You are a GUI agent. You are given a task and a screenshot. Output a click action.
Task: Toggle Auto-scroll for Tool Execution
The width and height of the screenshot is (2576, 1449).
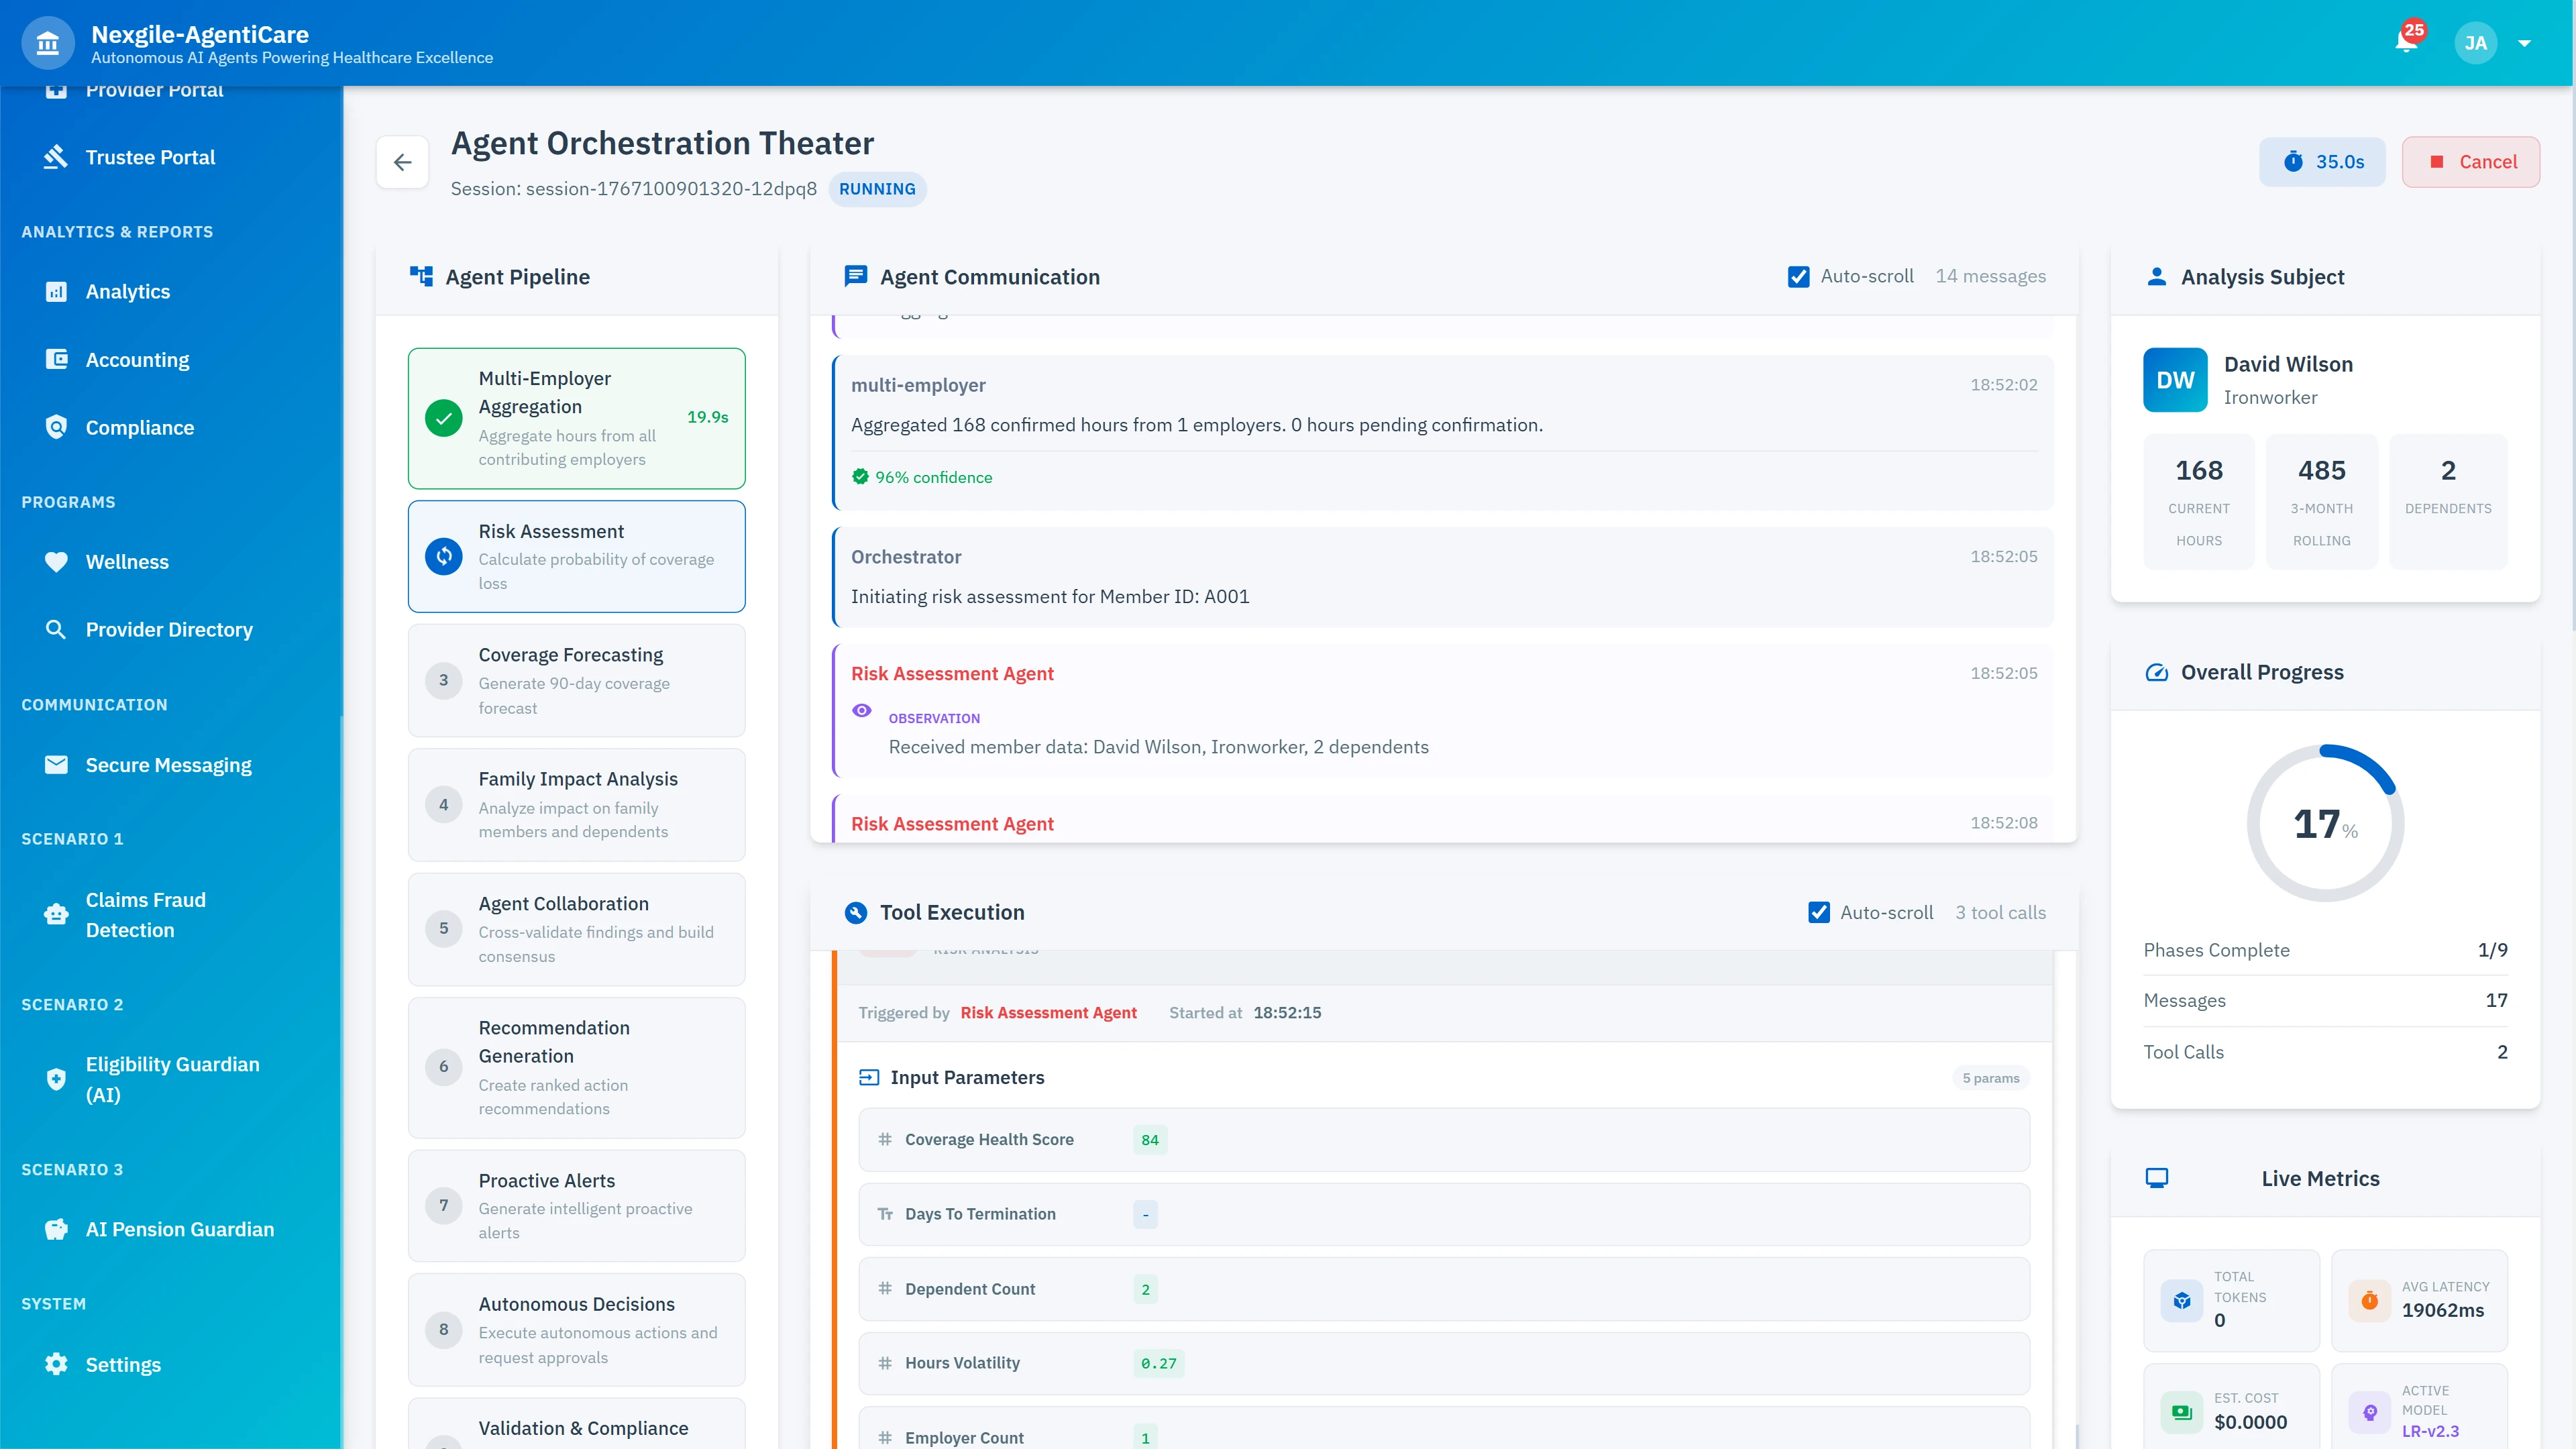(x=1819, y=912)
